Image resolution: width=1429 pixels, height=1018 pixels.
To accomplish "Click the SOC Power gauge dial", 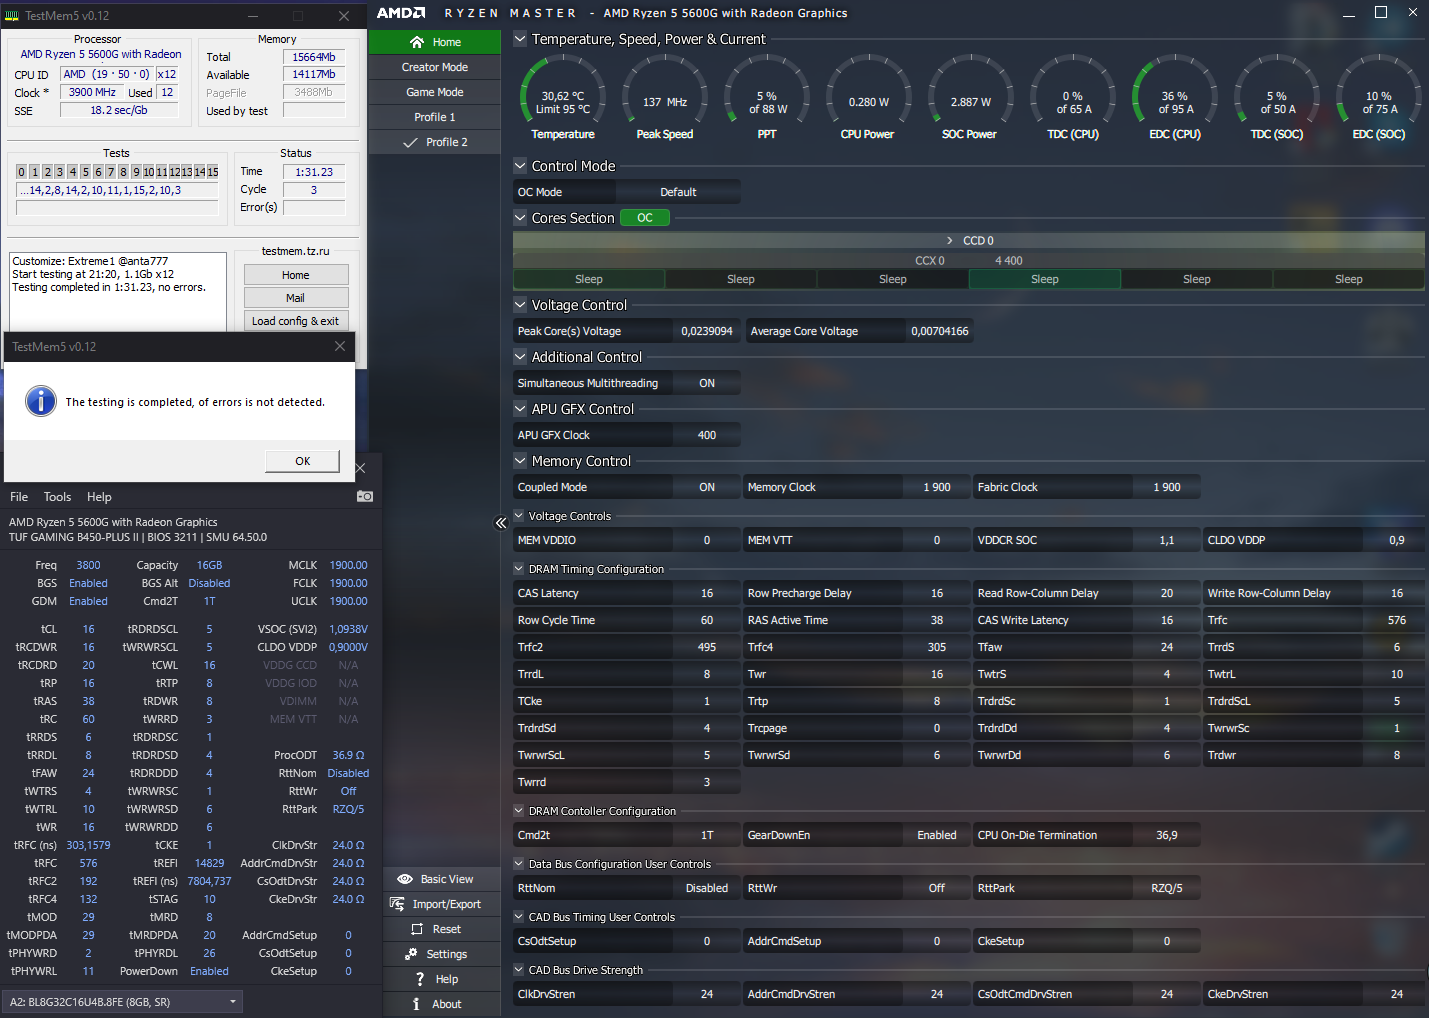I will pyautogui.click(x=971, y=96).
